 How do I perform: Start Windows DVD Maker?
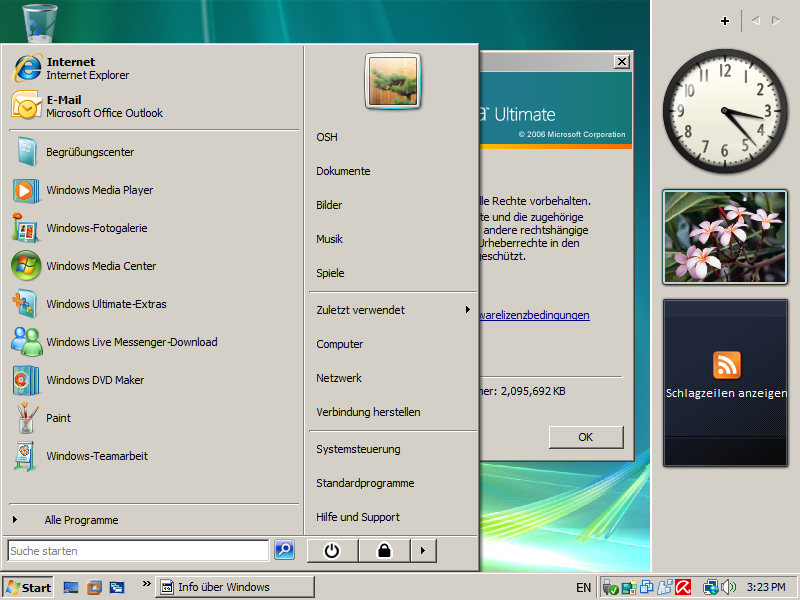(94, 380)
